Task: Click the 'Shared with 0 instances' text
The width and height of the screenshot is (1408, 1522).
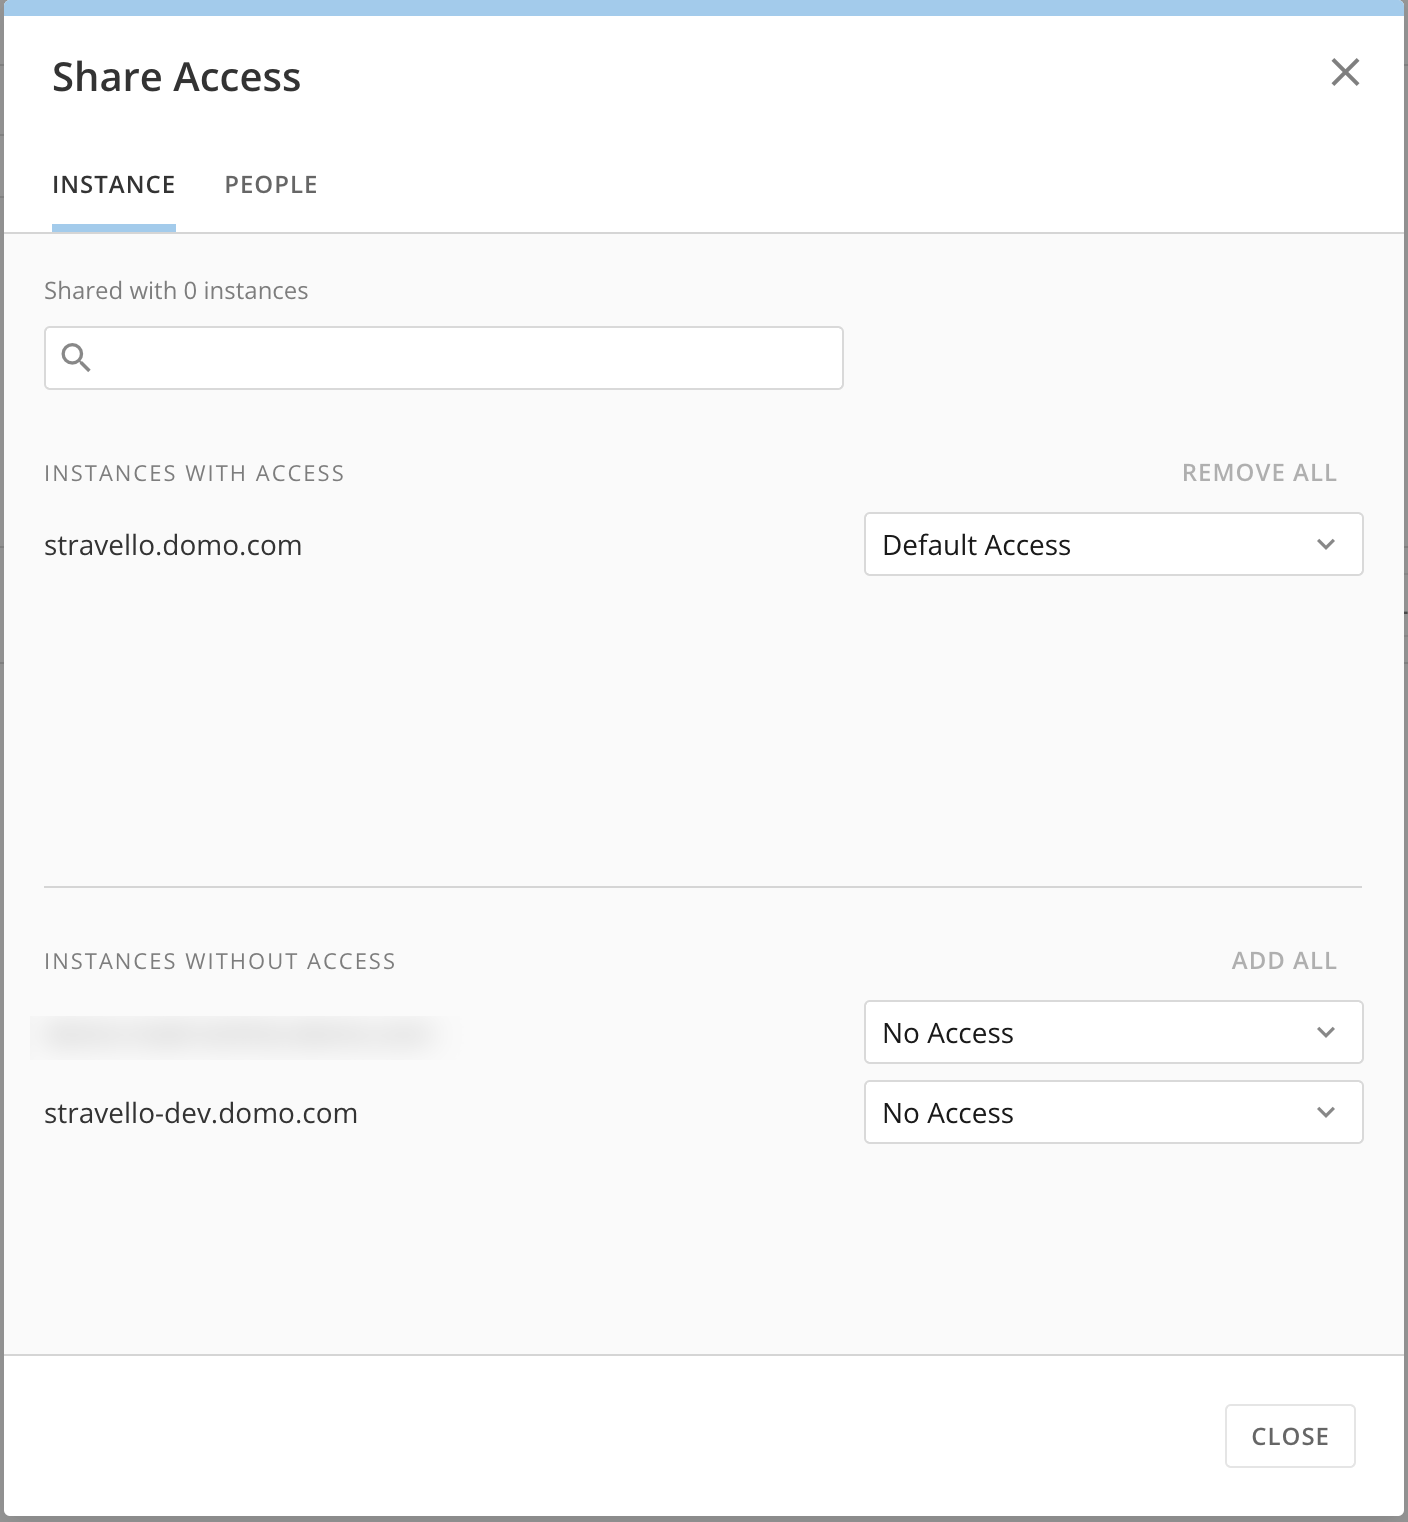Action: click(x=176, y=291)
